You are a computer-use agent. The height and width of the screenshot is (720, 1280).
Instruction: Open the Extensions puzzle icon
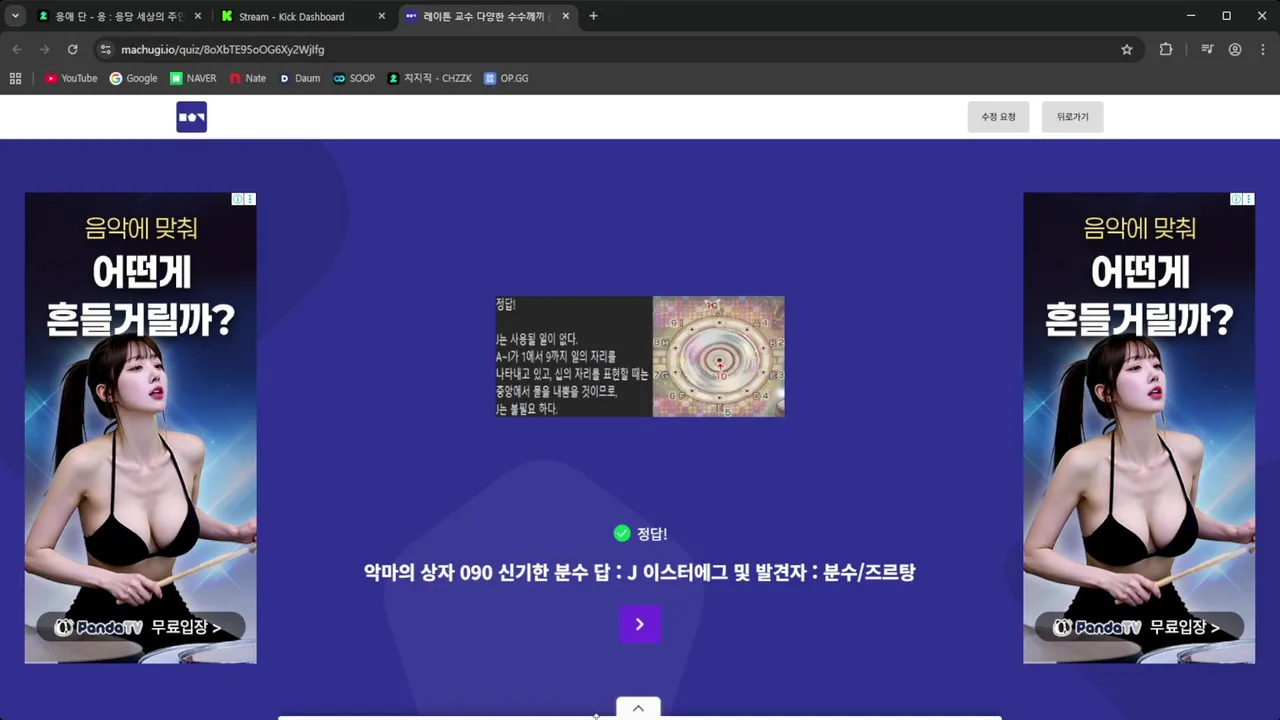click(1166, 49)
